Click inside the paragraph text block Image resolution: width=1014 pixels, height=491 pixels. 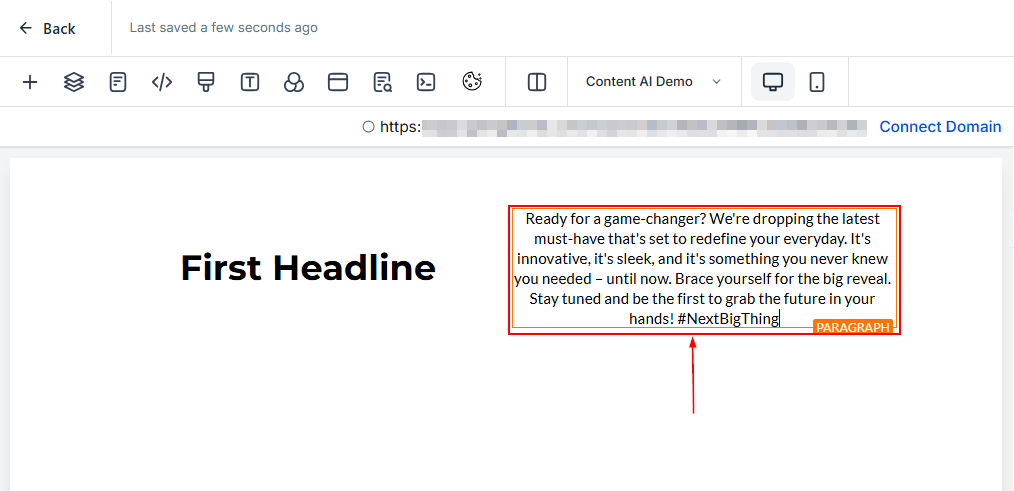pos(702,268)
